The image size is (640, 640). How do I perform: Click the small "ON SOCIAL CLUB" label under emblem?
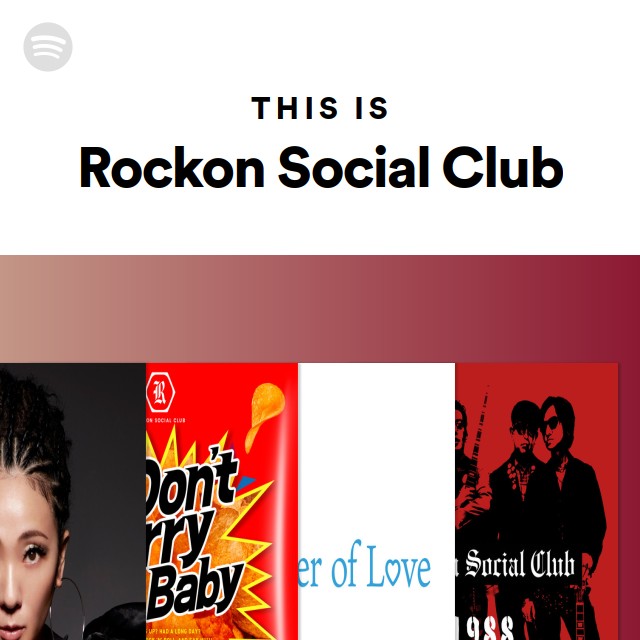click(x=166, y=420)
